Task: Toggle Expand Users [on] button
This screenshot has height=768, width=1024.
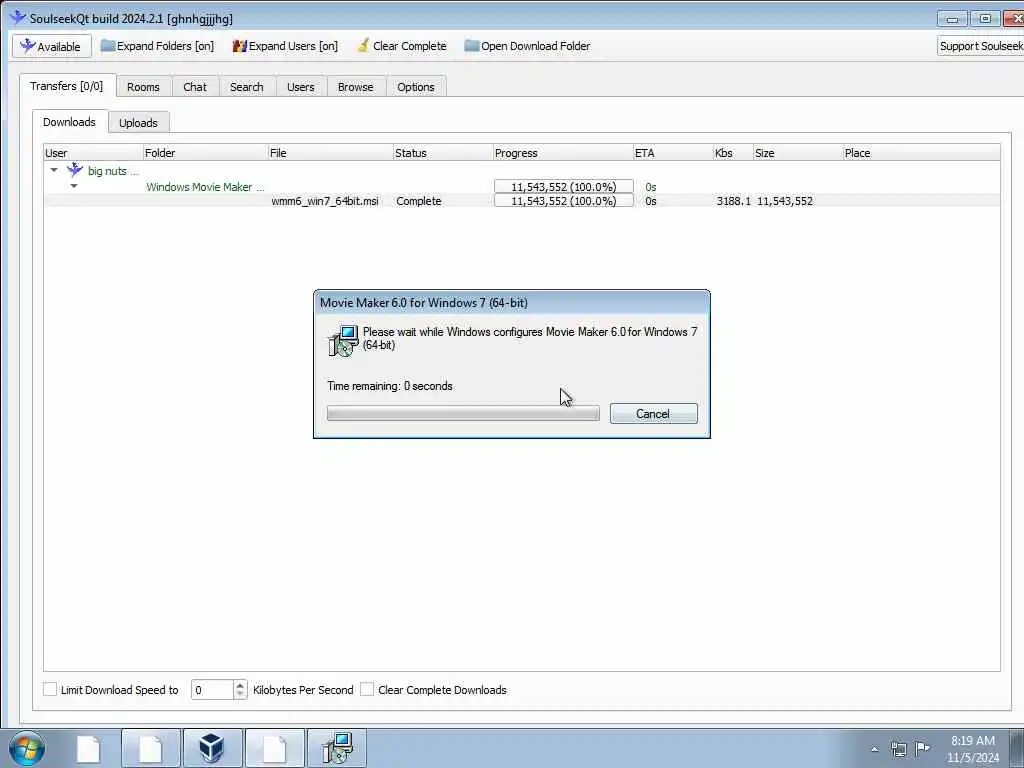Action: tap(285, 46)
